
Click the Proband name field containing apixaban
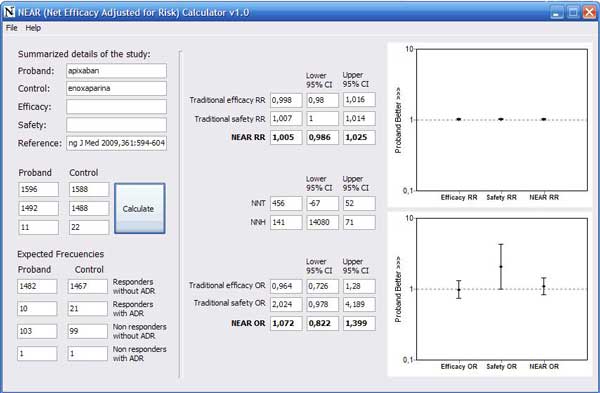pos(116,71)
